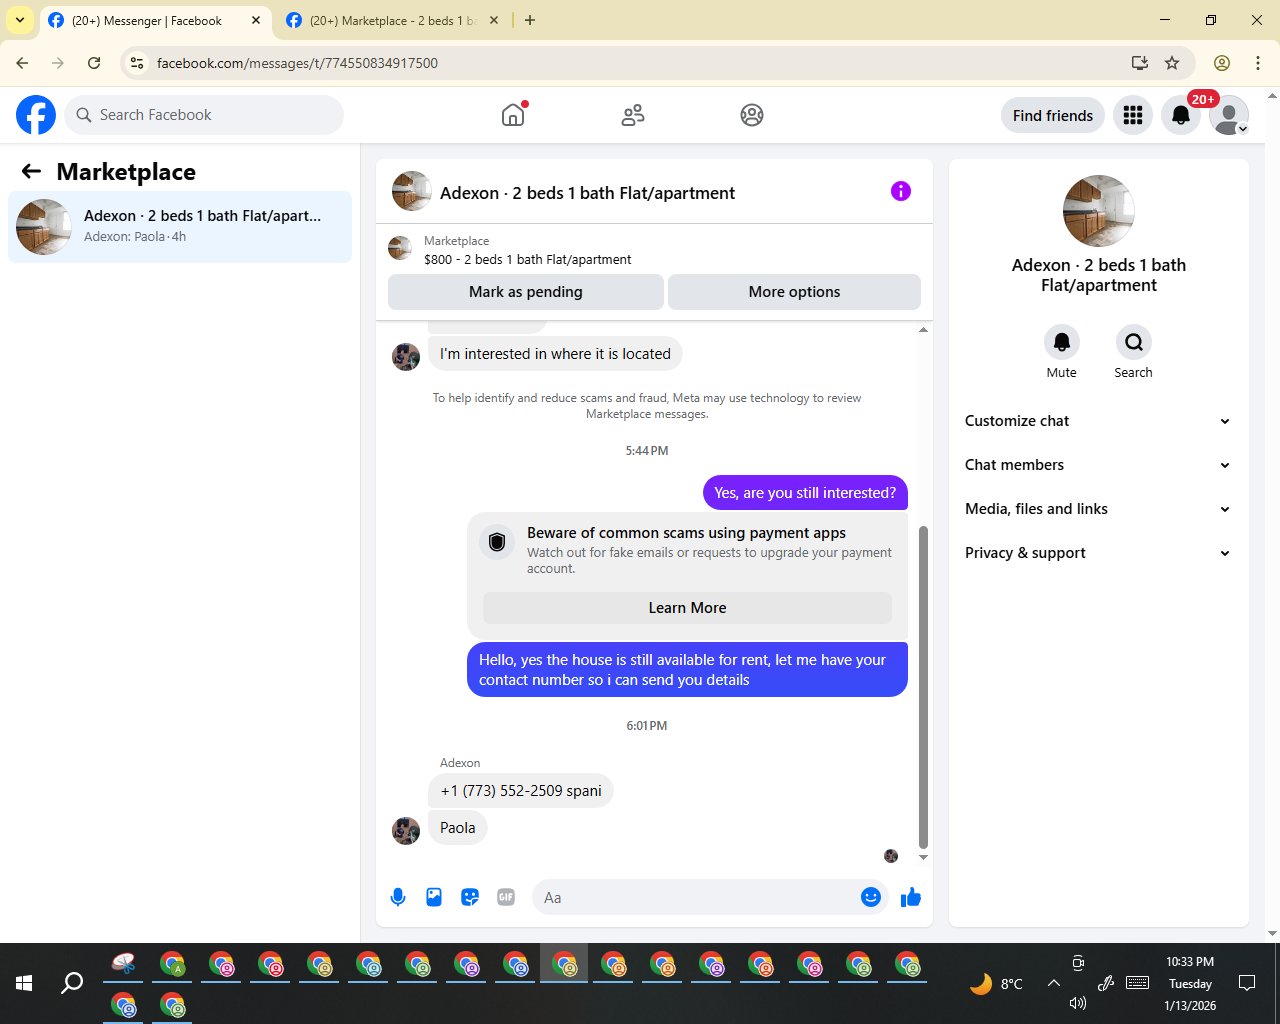Search within the conversation
This screenshot has width=1280, height=1024.
pyautogui.click(x=1134, y=342)
